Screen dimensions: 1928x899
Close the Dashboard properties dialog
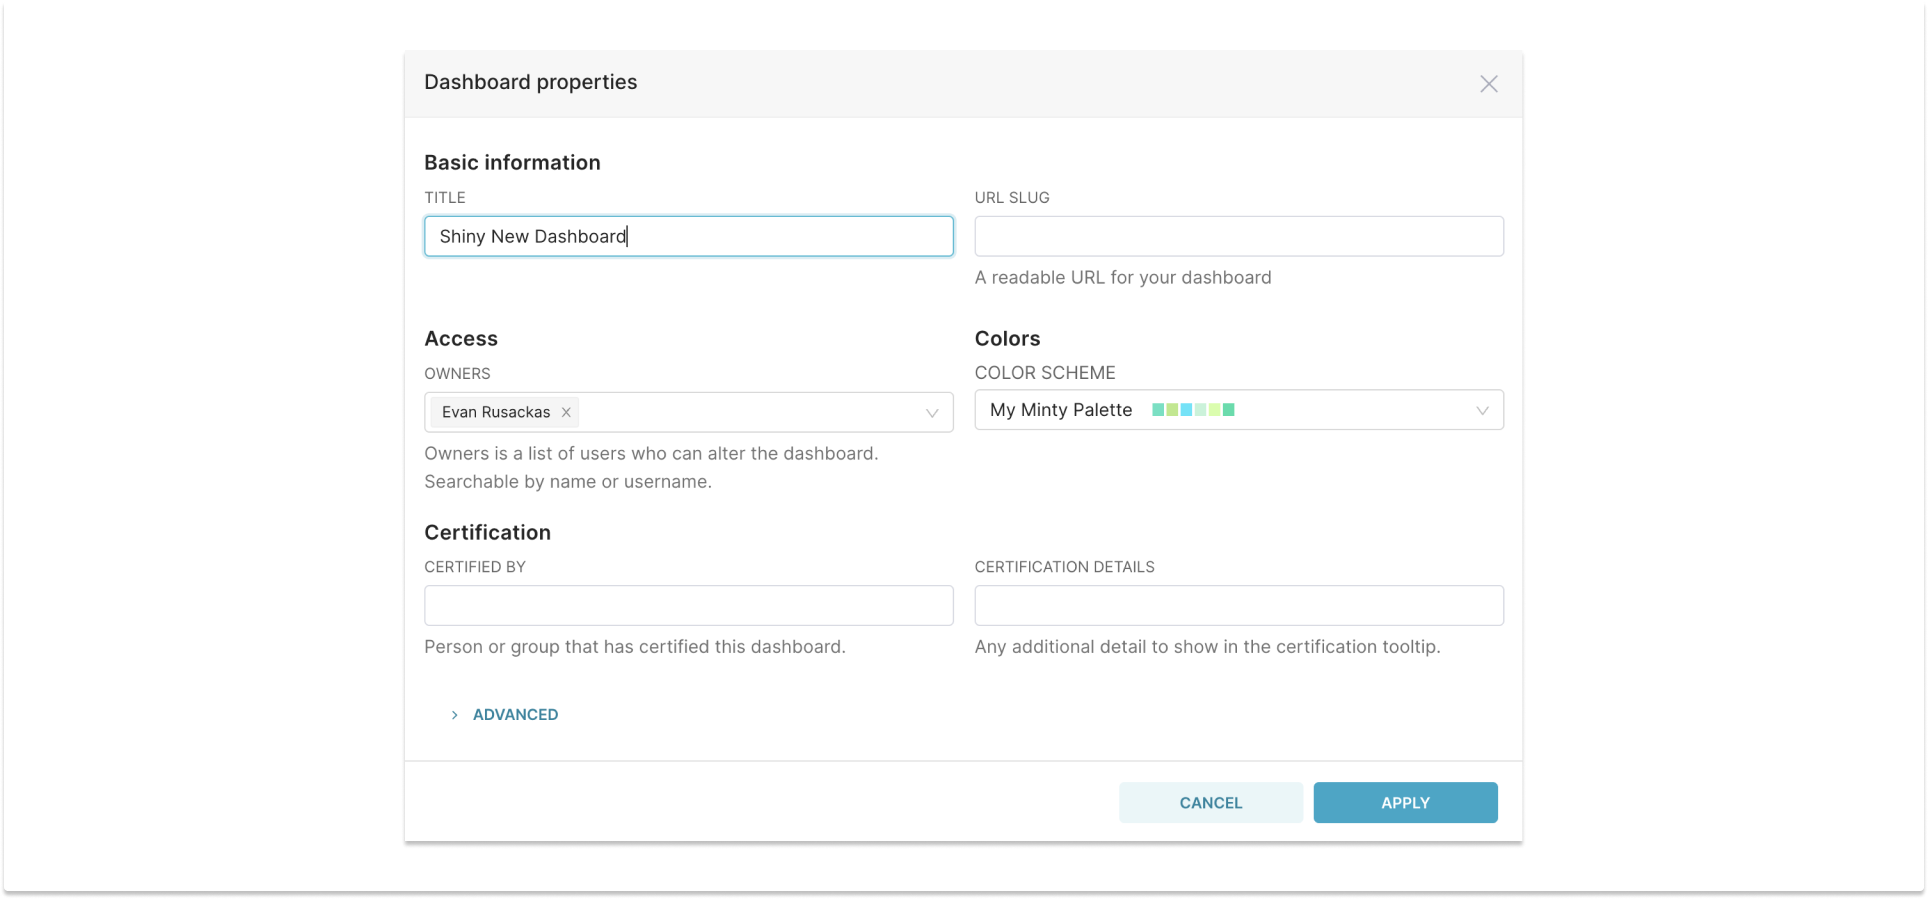(x=1488, y=84)
